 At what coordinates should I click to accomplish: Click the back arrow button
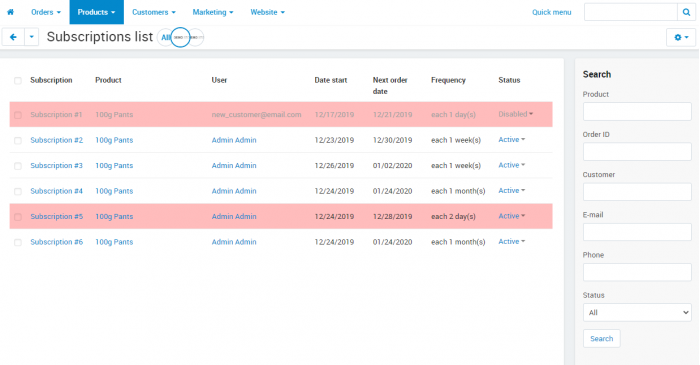(13, 37)
